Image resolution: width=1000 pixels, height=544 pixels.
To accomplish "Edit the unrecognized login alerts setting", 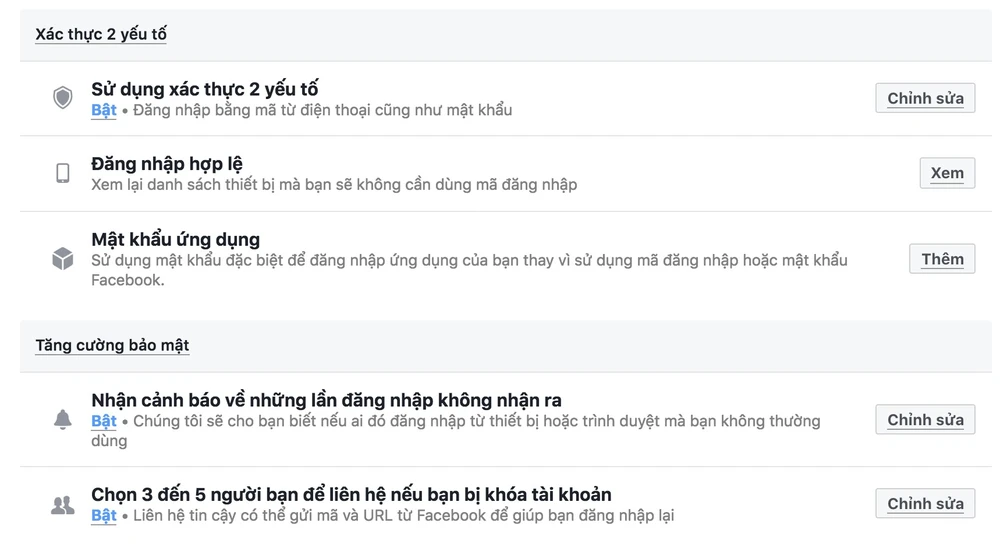I will (x=925, y=420).
